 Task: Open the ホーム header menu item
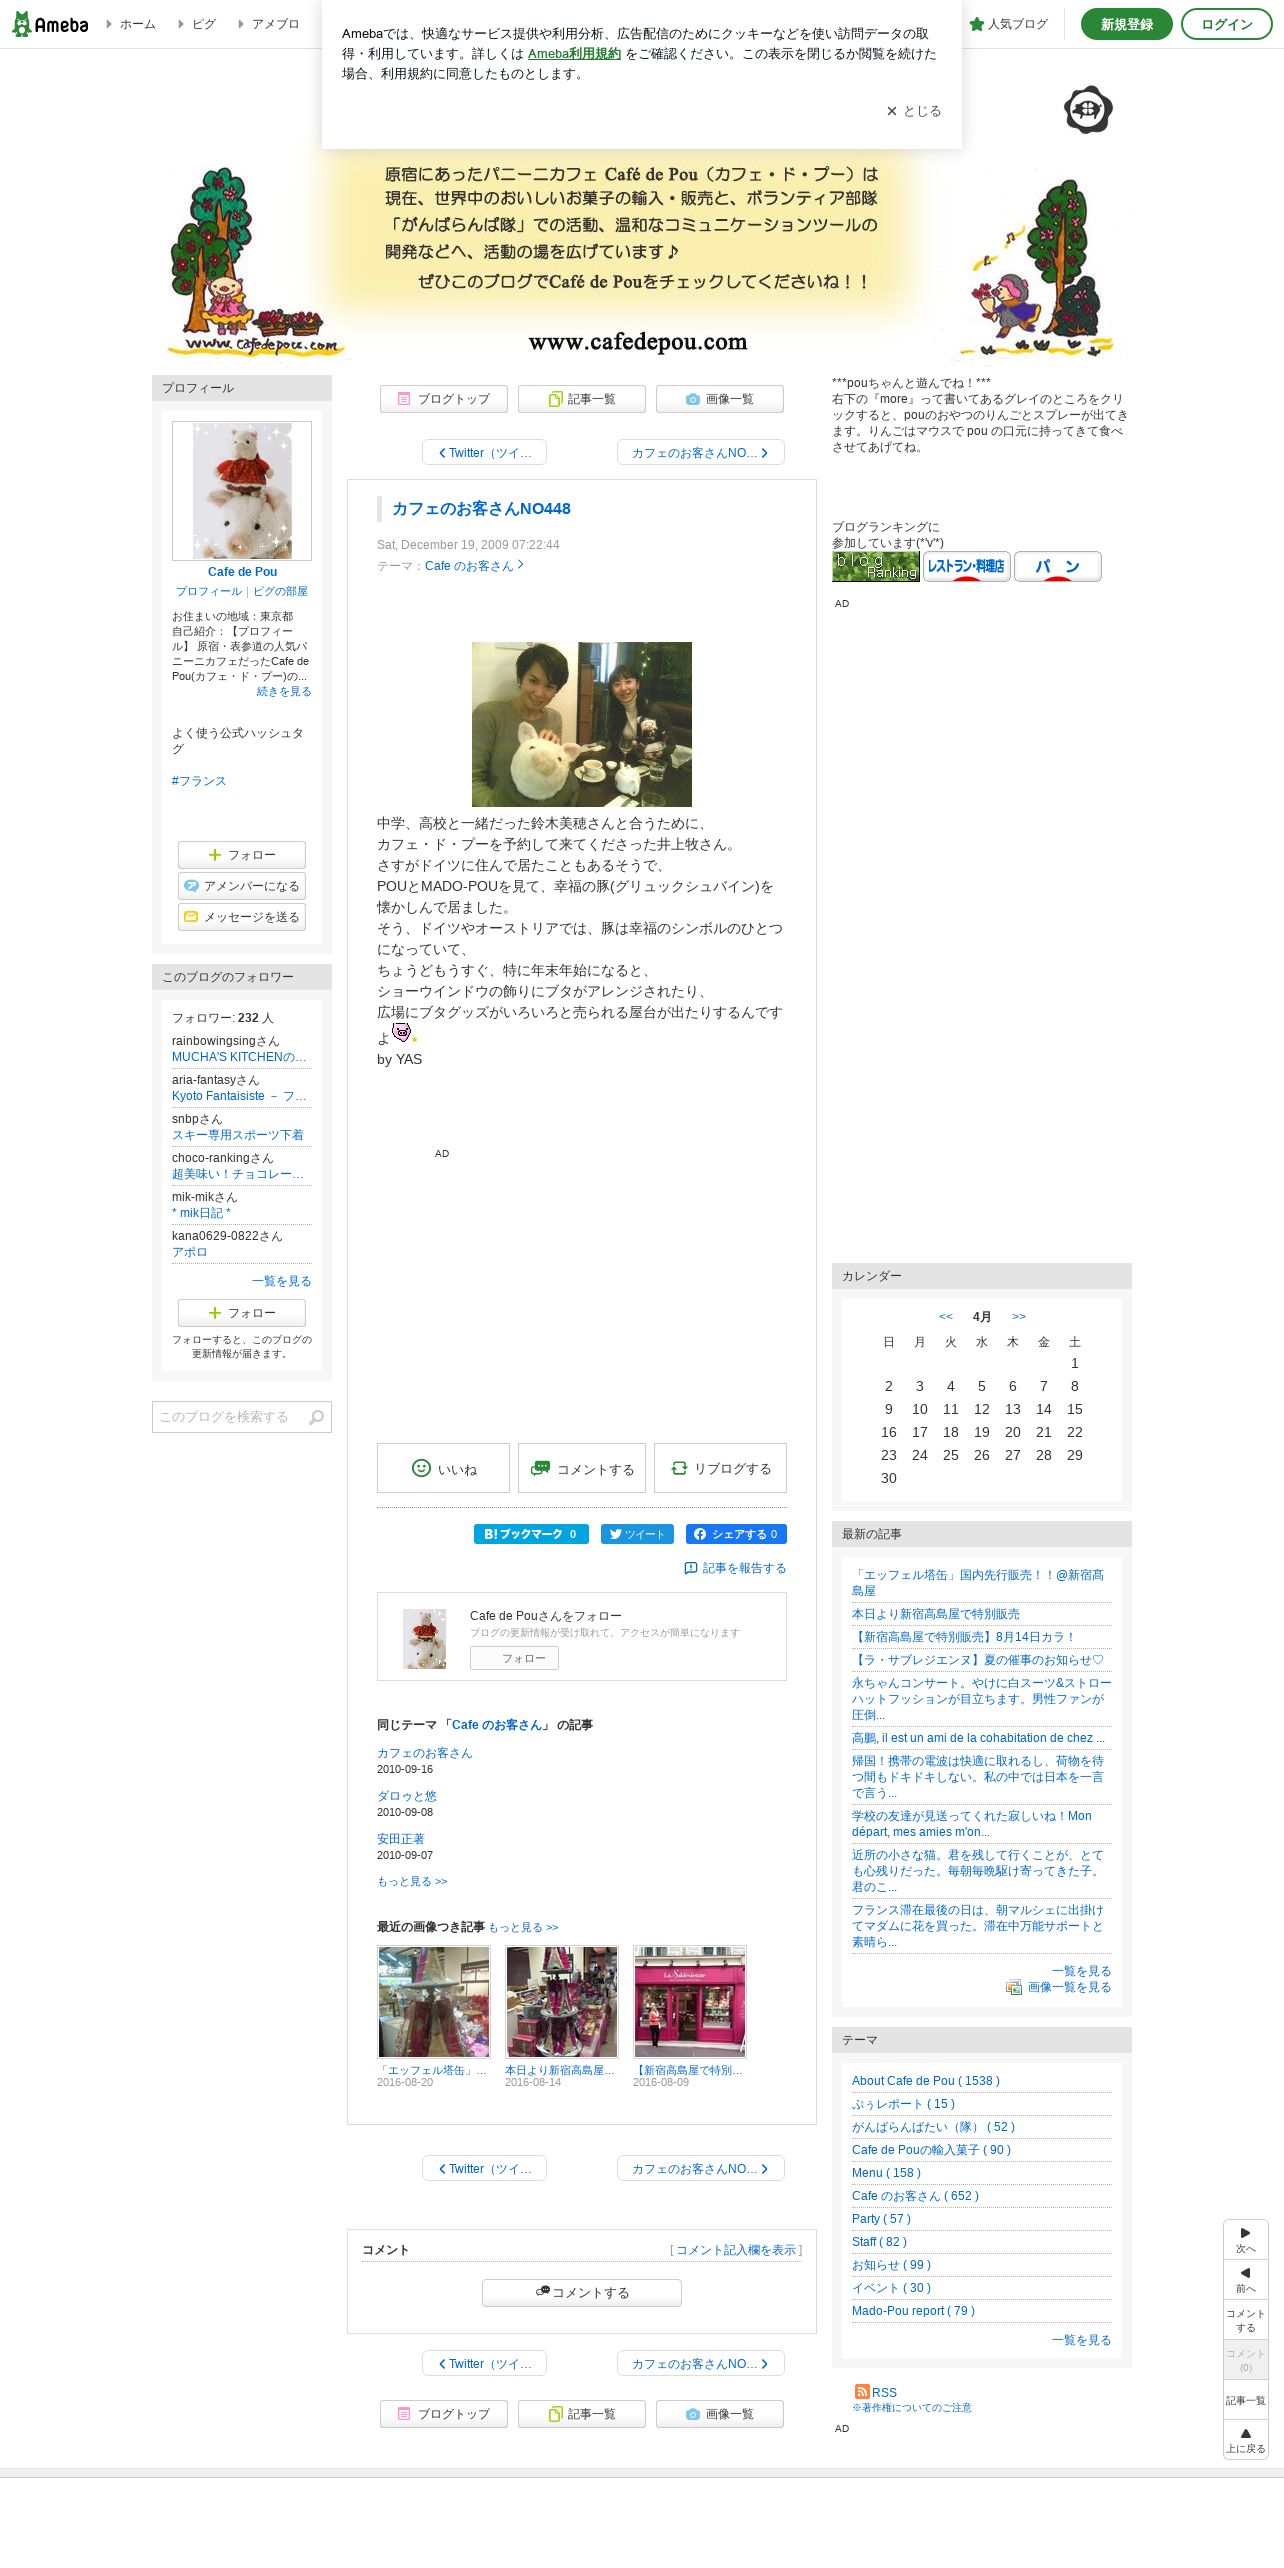tap(131, 24)
